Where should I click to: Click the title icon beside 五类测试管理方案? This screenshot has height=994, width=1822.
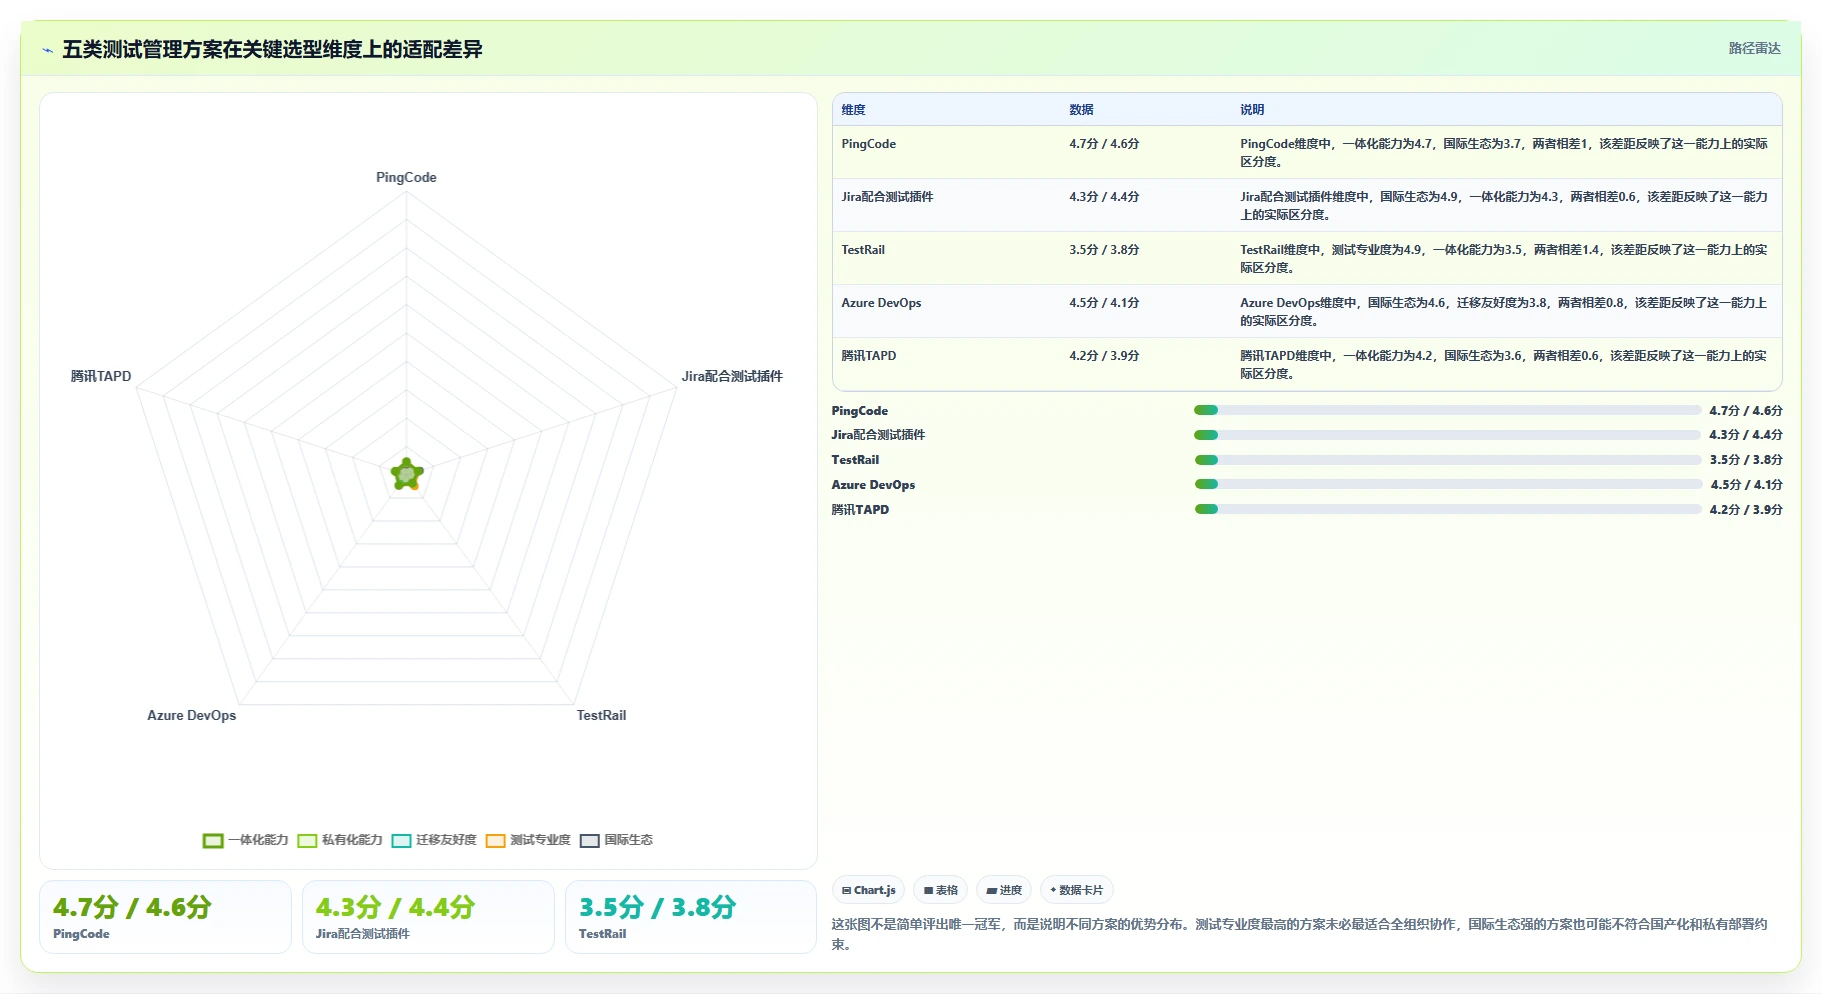pos(47,50)
